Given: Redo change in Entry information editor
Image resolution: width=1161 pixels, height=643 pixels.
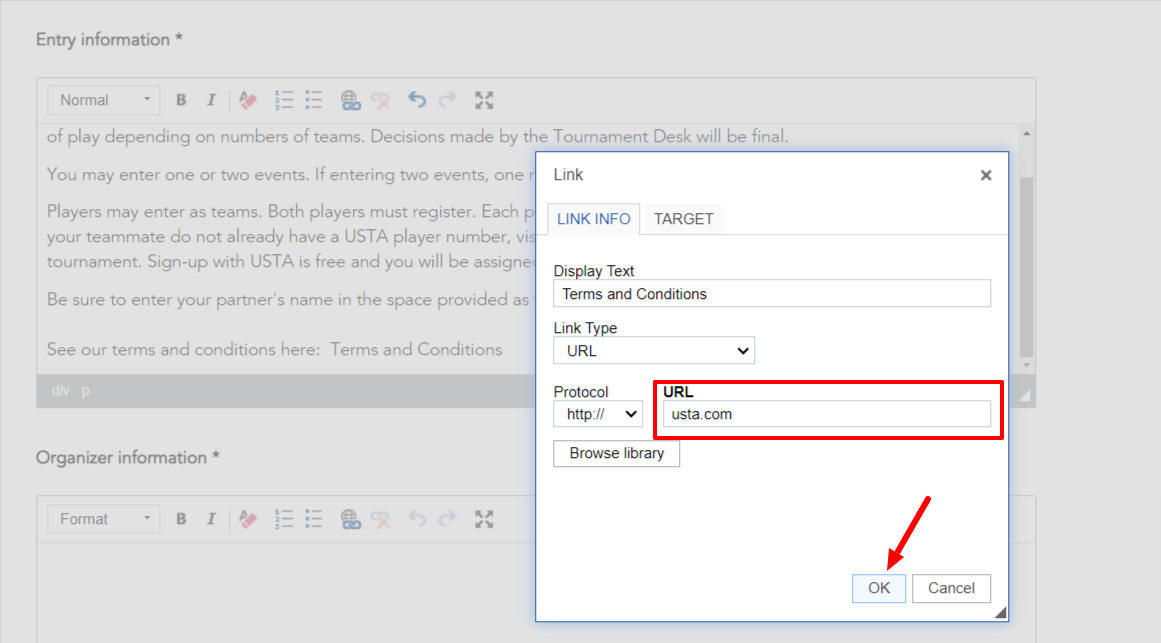Looking at the screenshot, I should pos(447,100).
